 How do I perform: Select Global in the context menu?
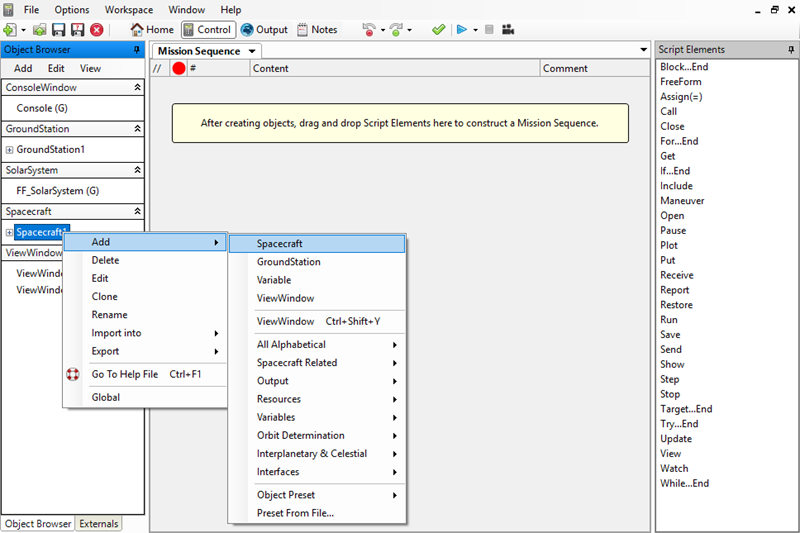[x=145, y=397]
